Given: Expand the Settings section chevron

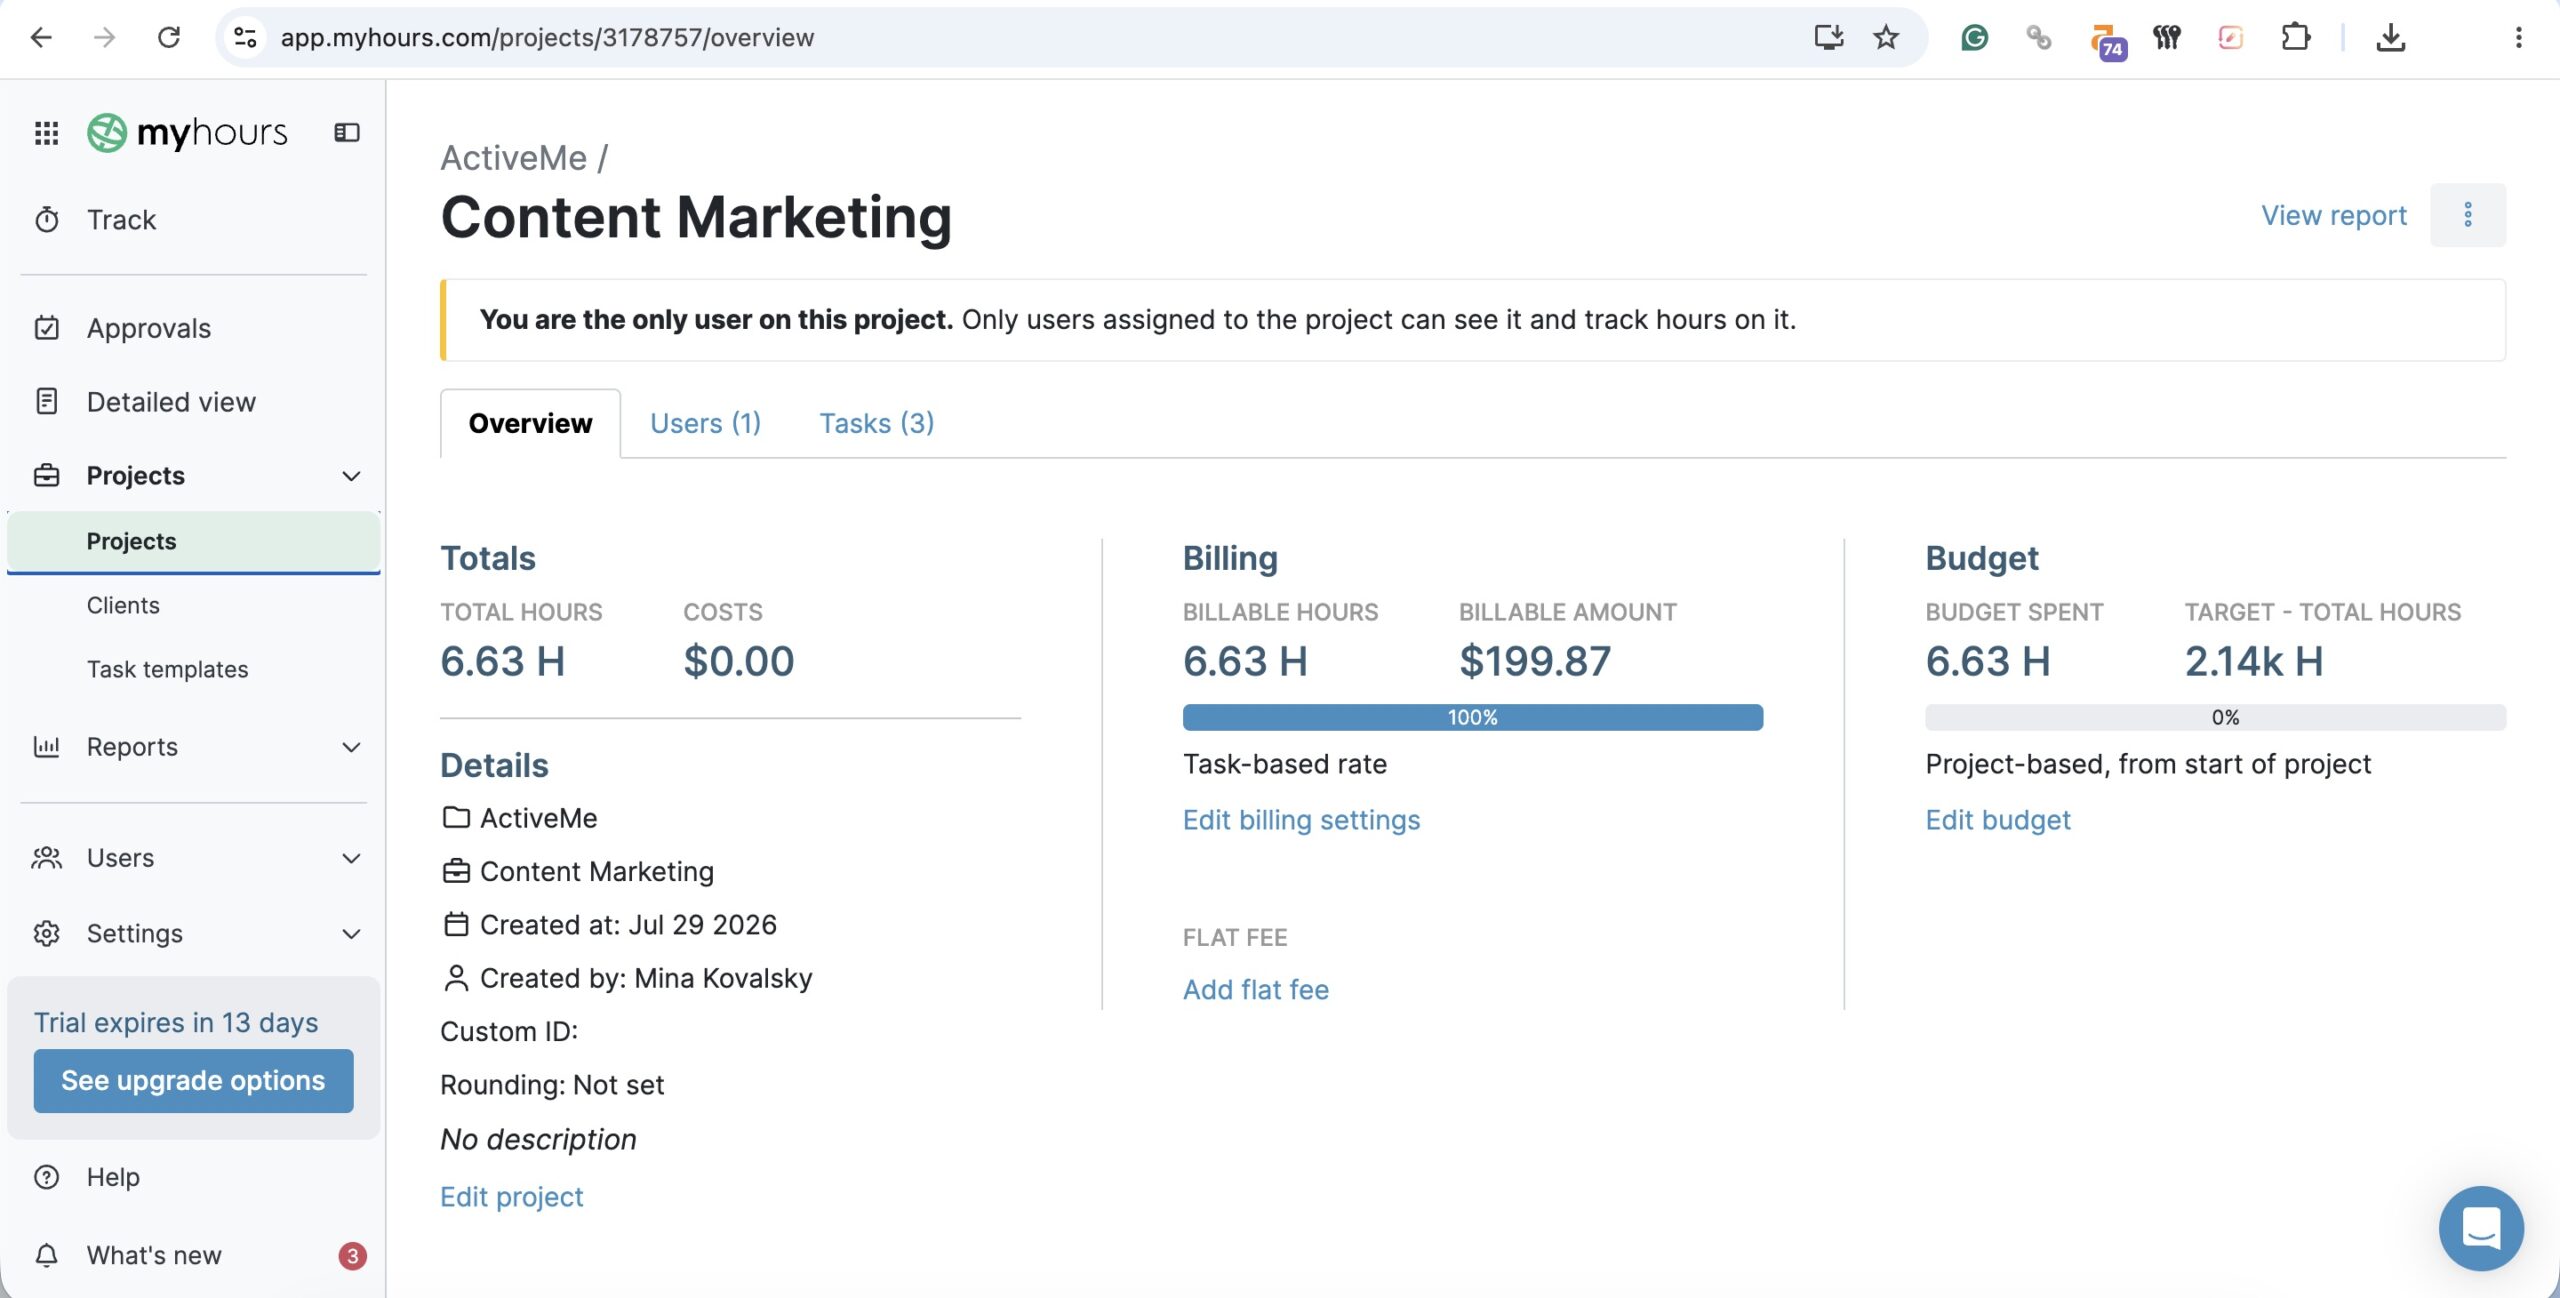Looking at the screenshot, I should tap(351, 934).
